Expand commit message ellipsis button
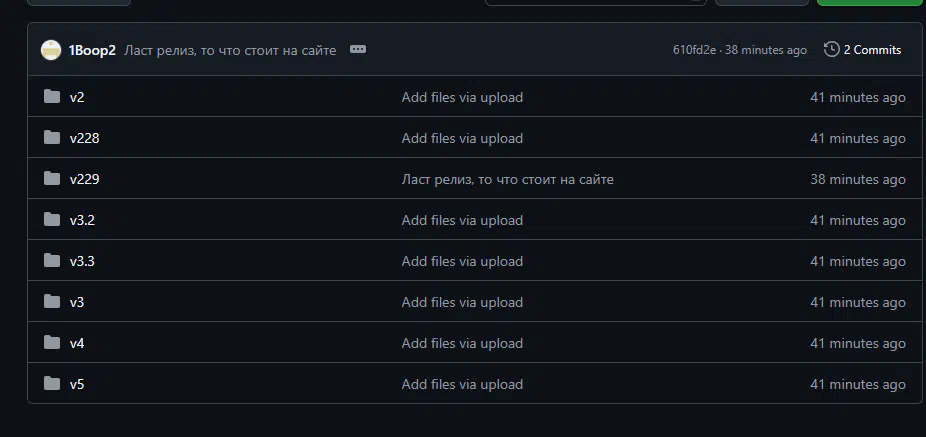The height and width of the screenshot is (437, 926). click(x=358, y=49)
